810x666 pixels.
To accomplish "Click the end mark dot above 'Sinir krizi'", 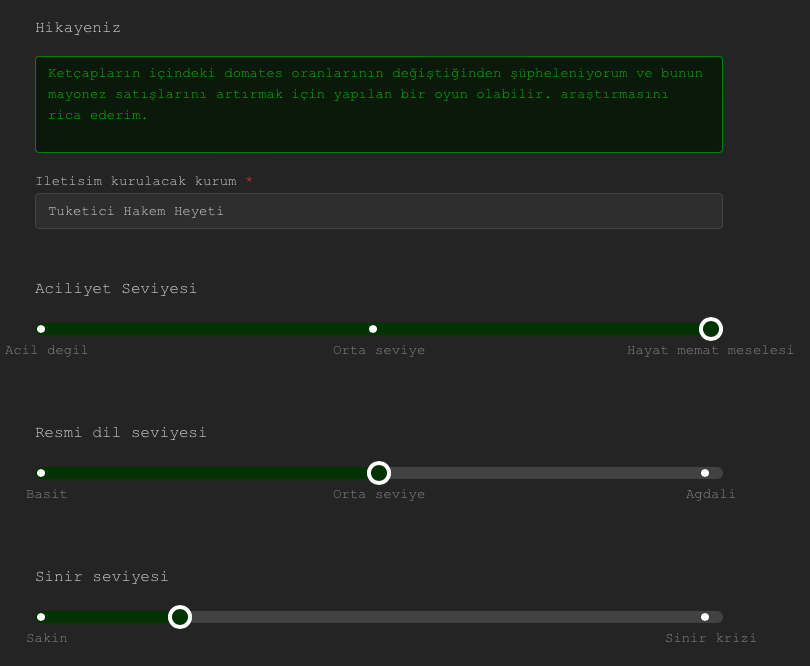I will click(x=705, y=617).
